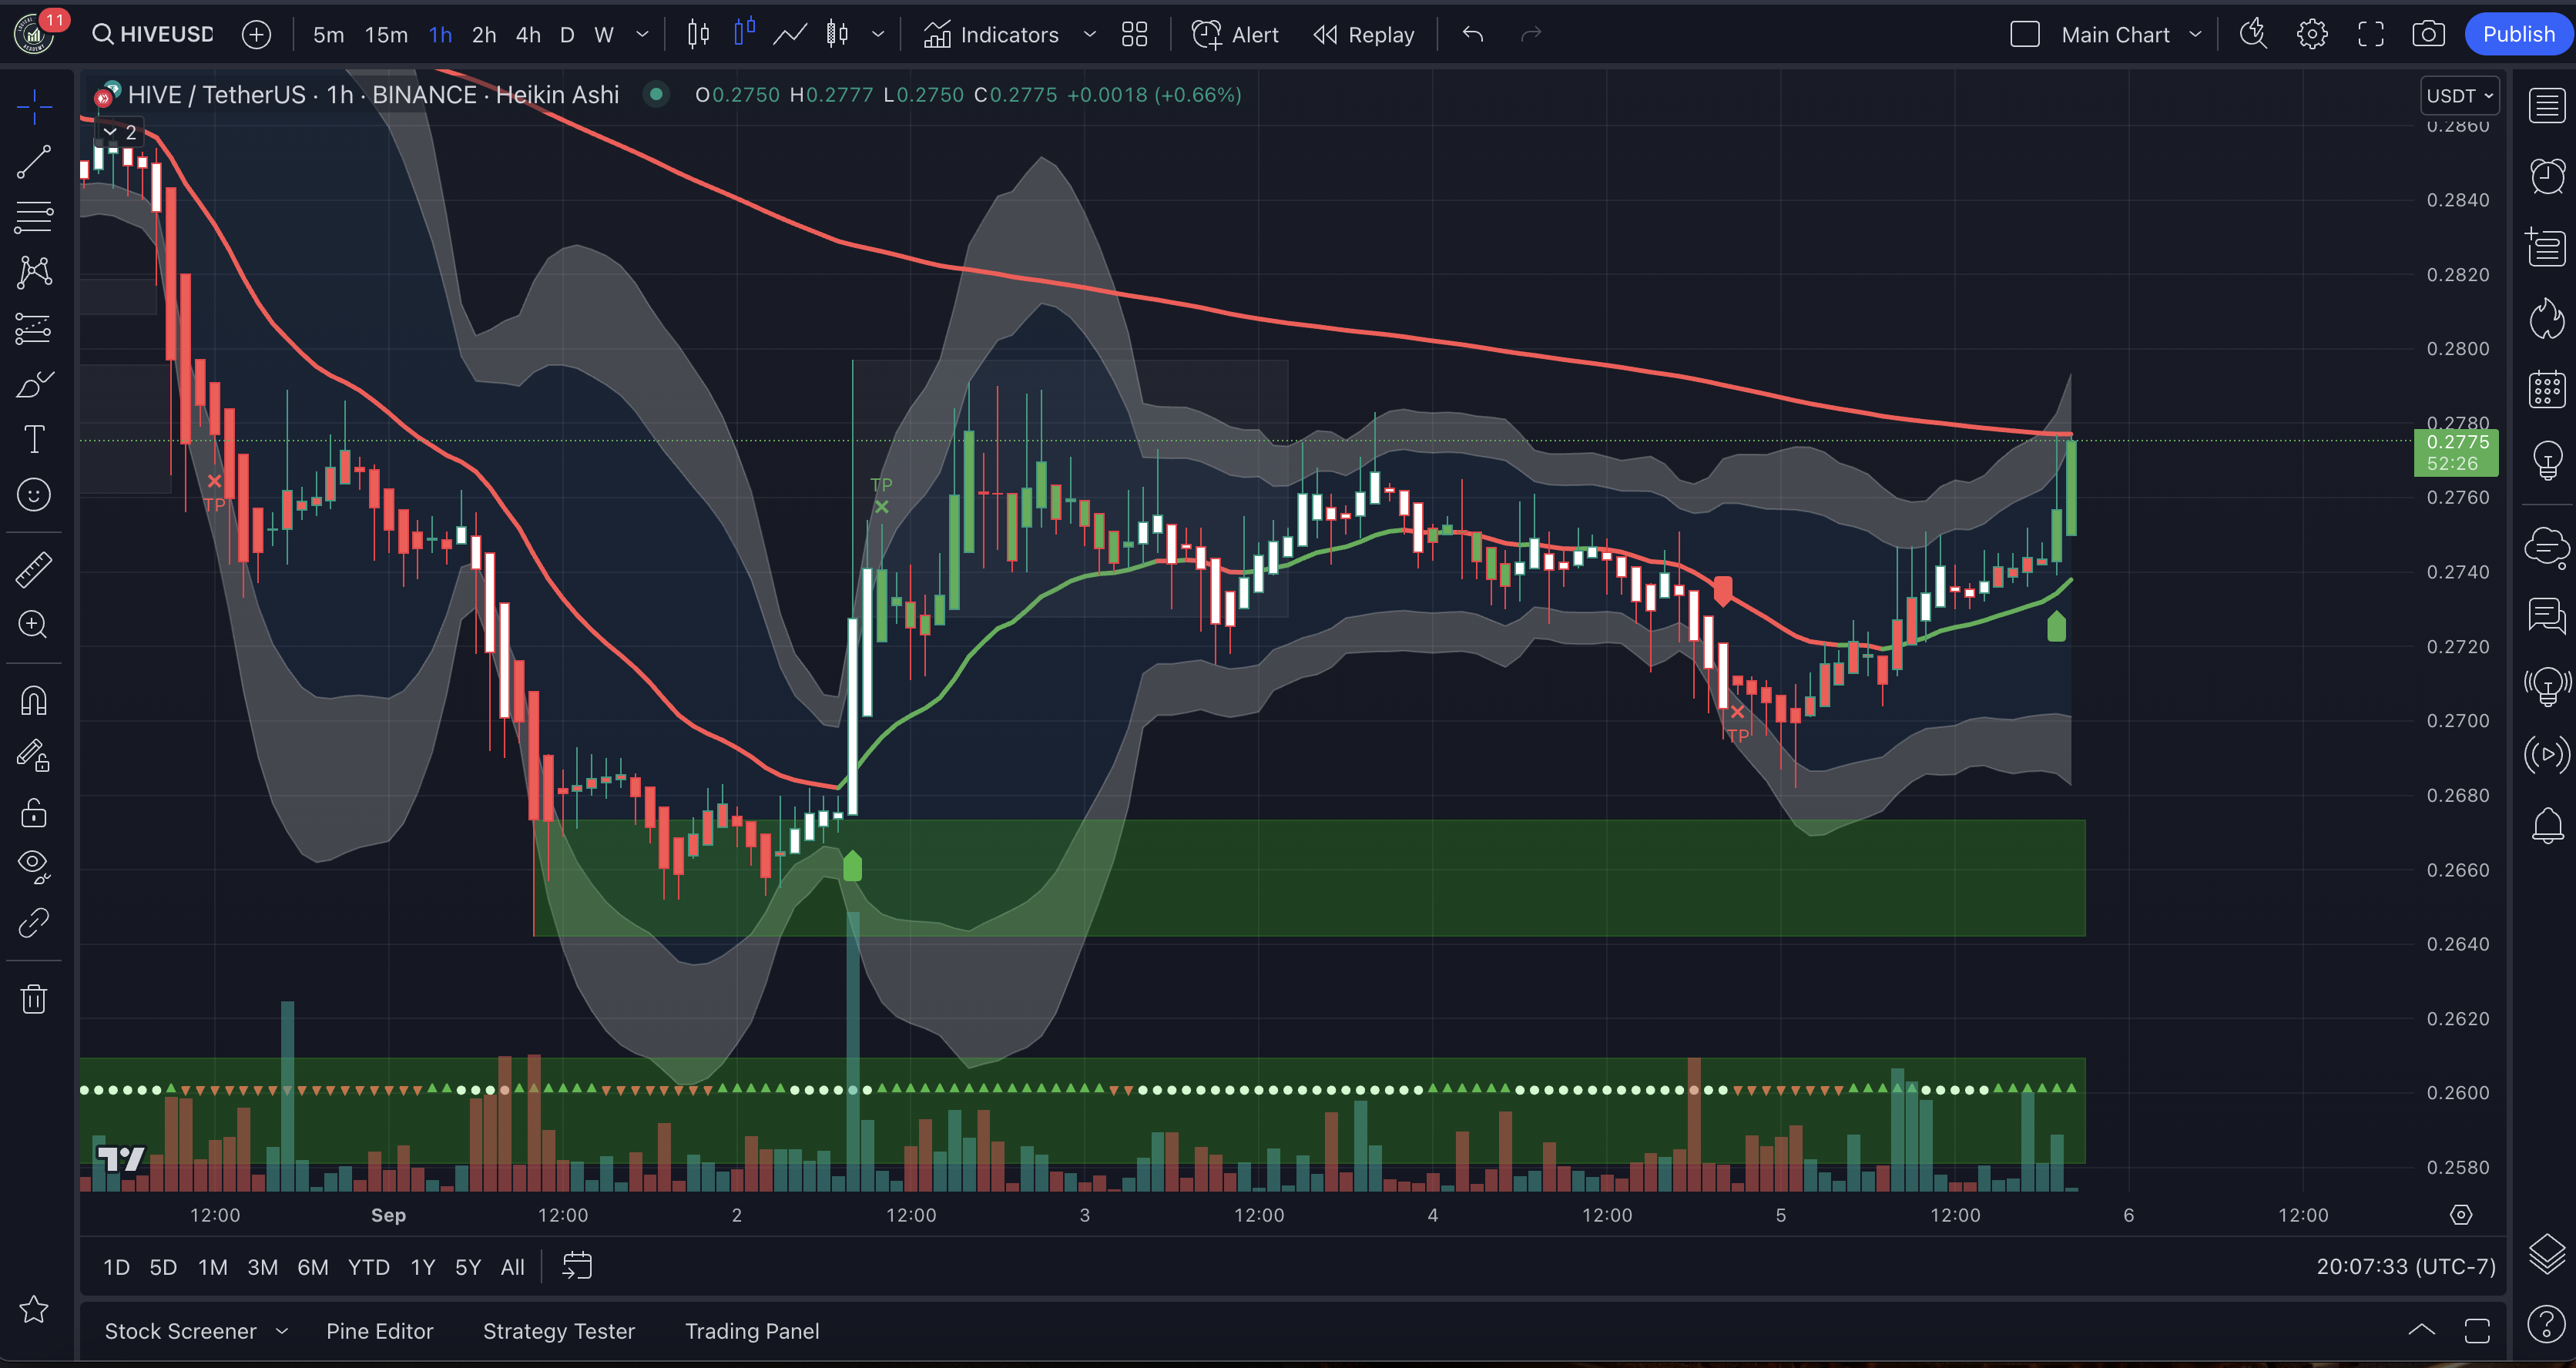Image resolution: width=2576 pixels, height=1368 pixels.
Task: Select the brush drawing tool
Action: (34, 384)
